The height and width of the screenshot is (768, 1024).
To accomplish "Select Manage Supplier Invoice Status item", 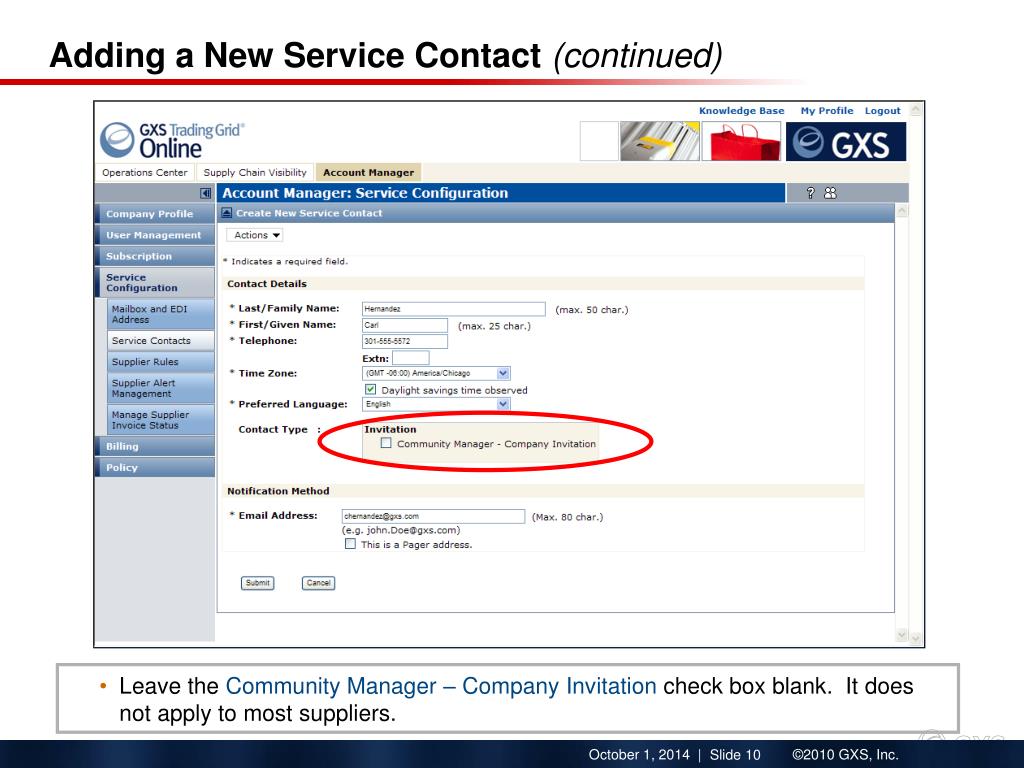I will (161, 420).
